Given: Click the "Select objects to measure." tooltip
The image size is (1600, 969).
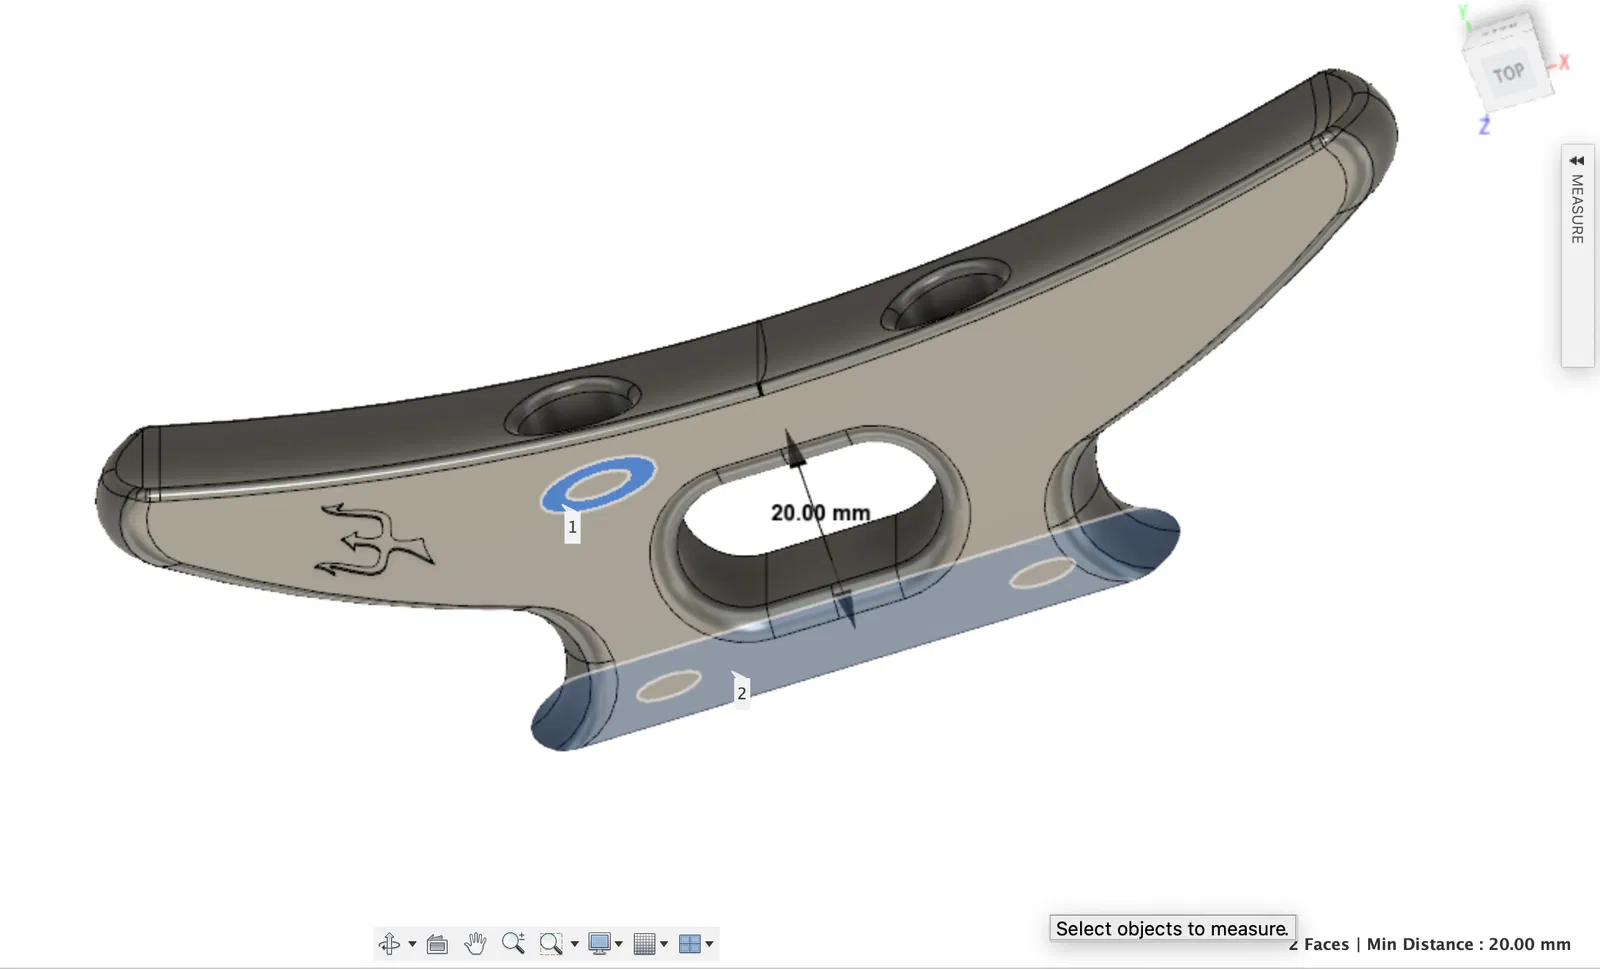Looking at the screenshot, I should 1172,929.
